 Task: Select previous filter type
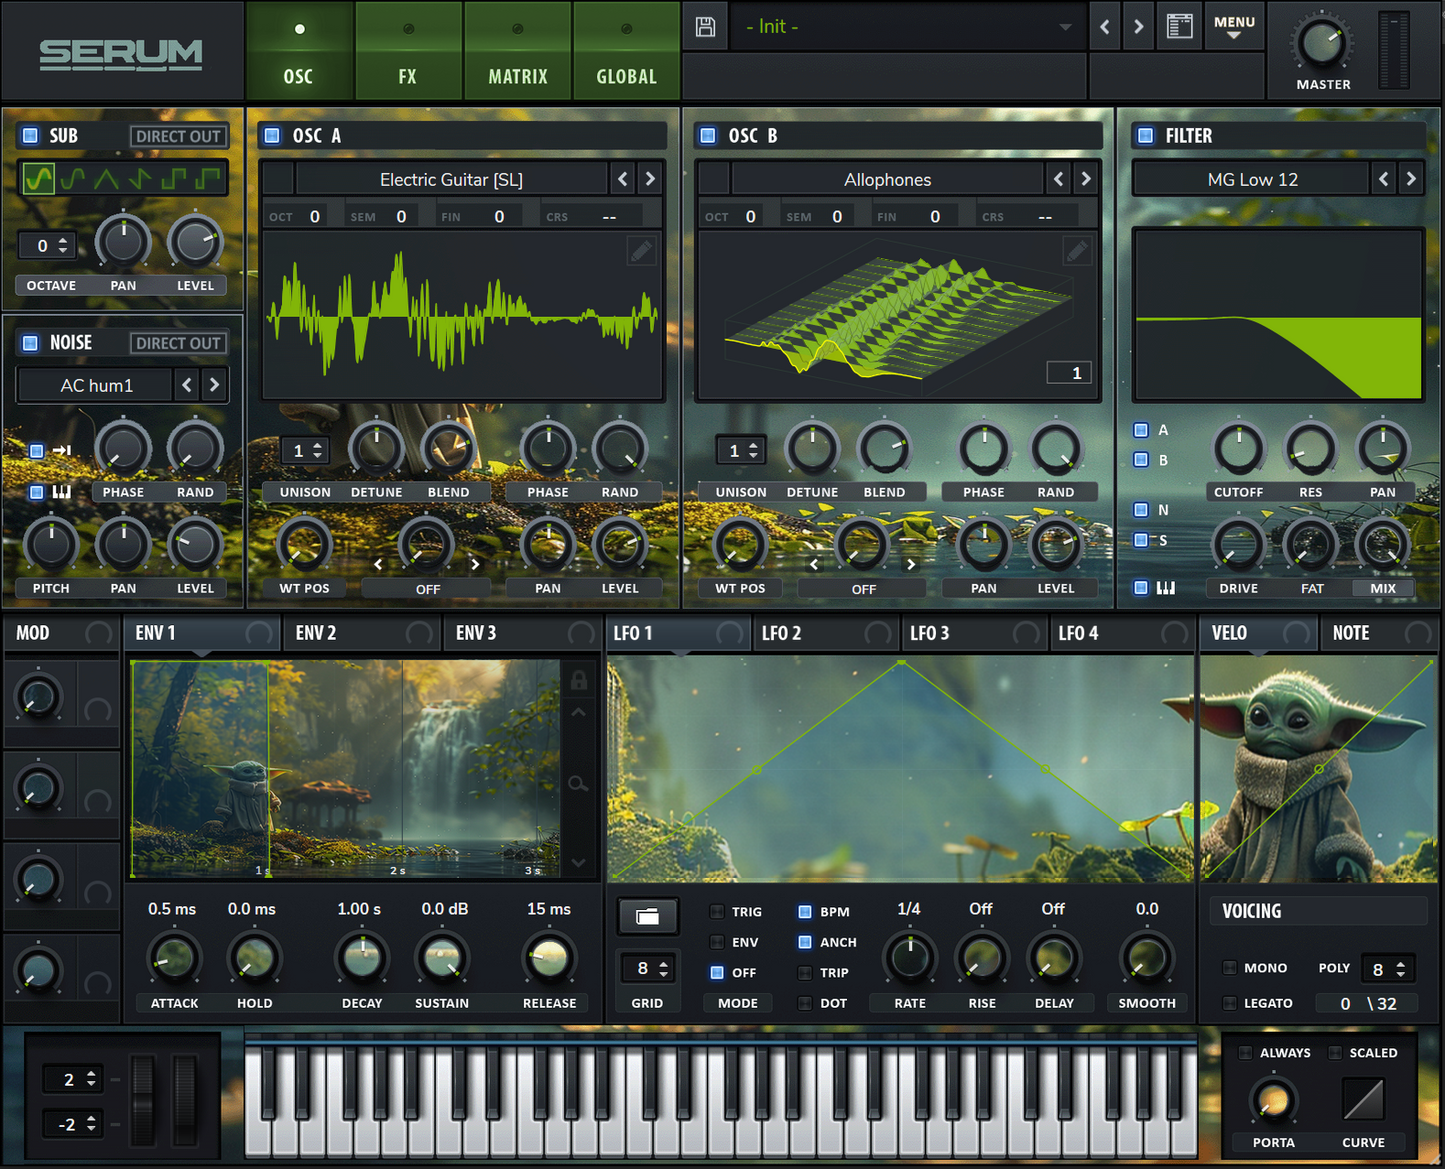(x=1384, y=179)
